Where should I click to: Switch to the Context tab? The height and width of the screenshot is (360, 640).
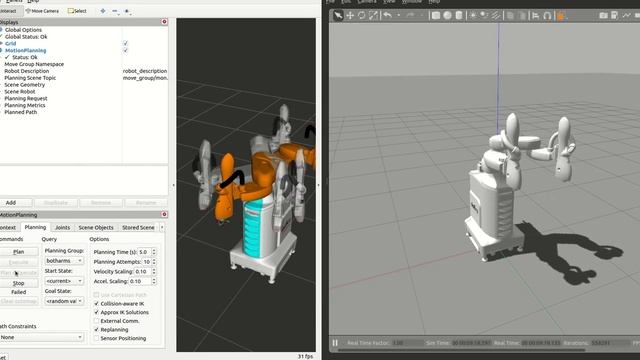click(x=8, y=227)
